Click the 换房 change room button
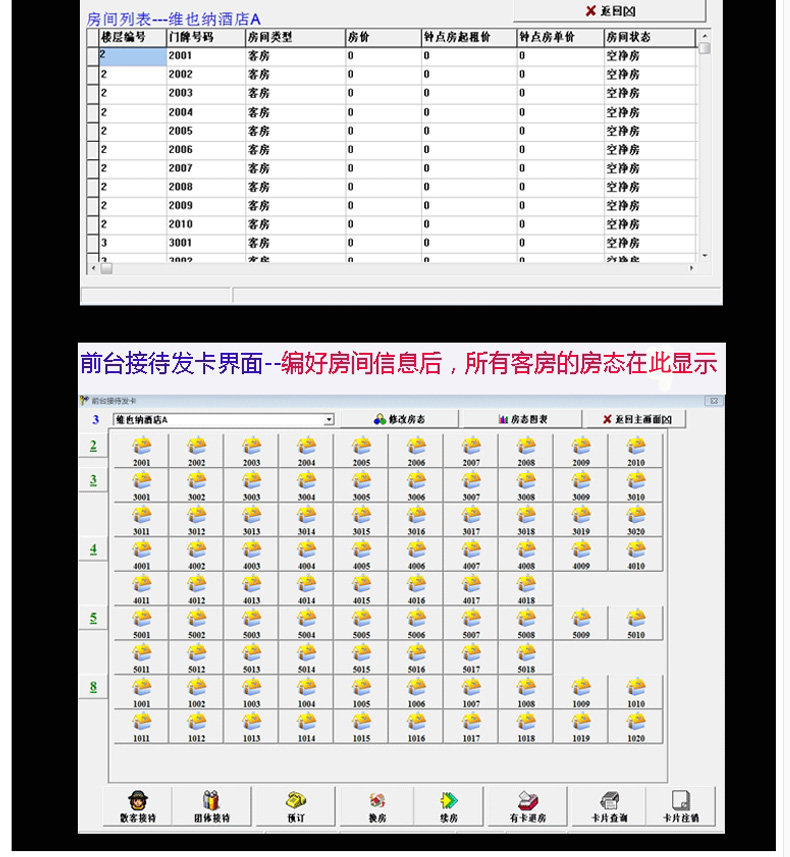Image resolution: width=790 pixels, height=857 pixels. click(377, 807)
